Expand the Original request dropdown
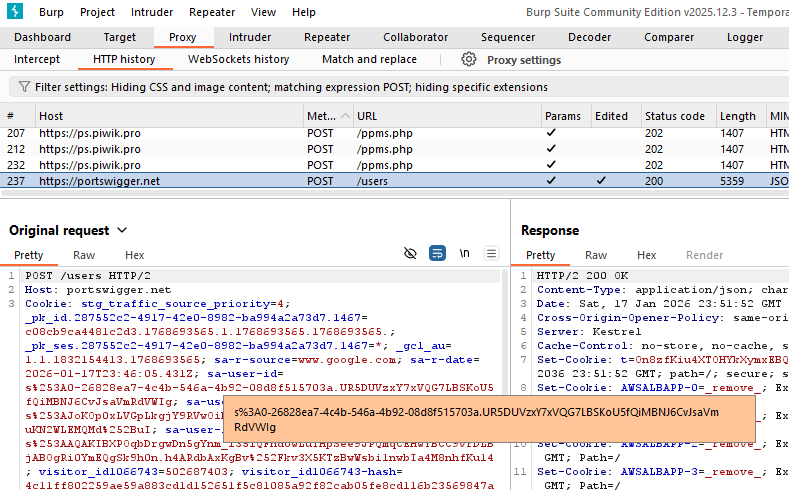The image size is (789, 490). [122, 230]
